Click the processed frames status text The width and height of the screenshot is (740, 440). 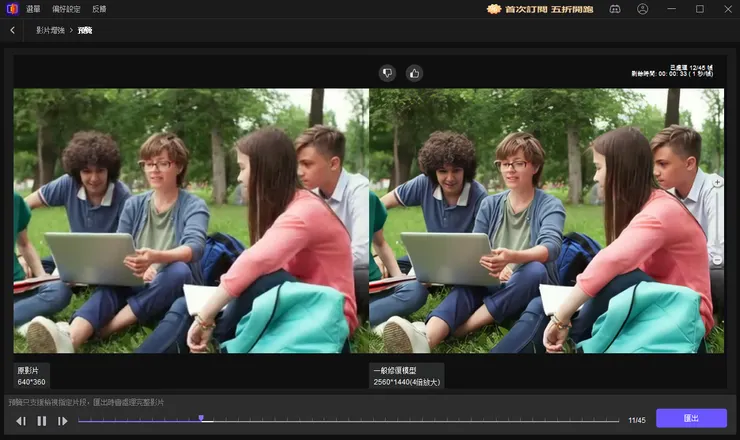[x=691, y=68]
